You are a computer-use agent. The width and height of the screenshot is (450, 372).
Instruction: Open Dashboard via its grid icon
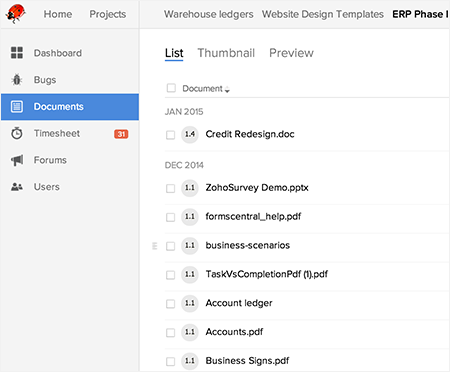point(17,53)
